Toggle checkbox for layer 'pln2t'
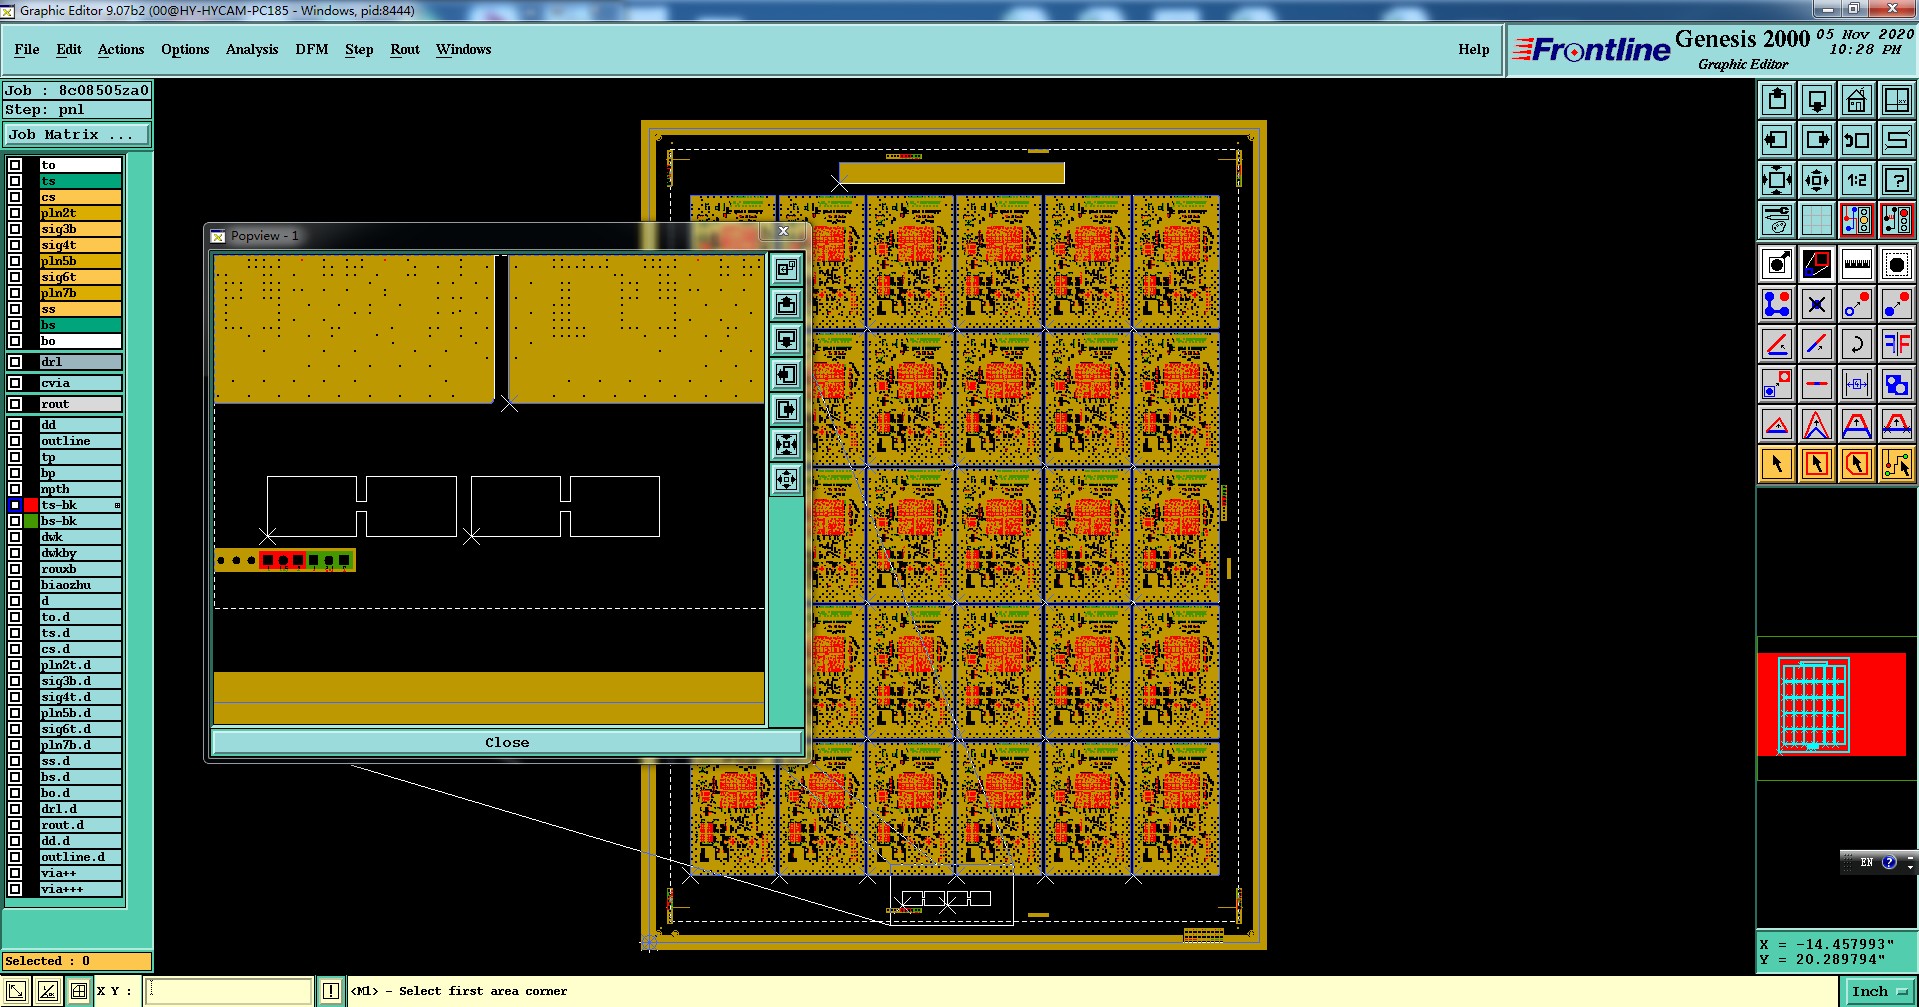The width and height of the screenshot is (1919, 1007). click(x=15, y=213)
